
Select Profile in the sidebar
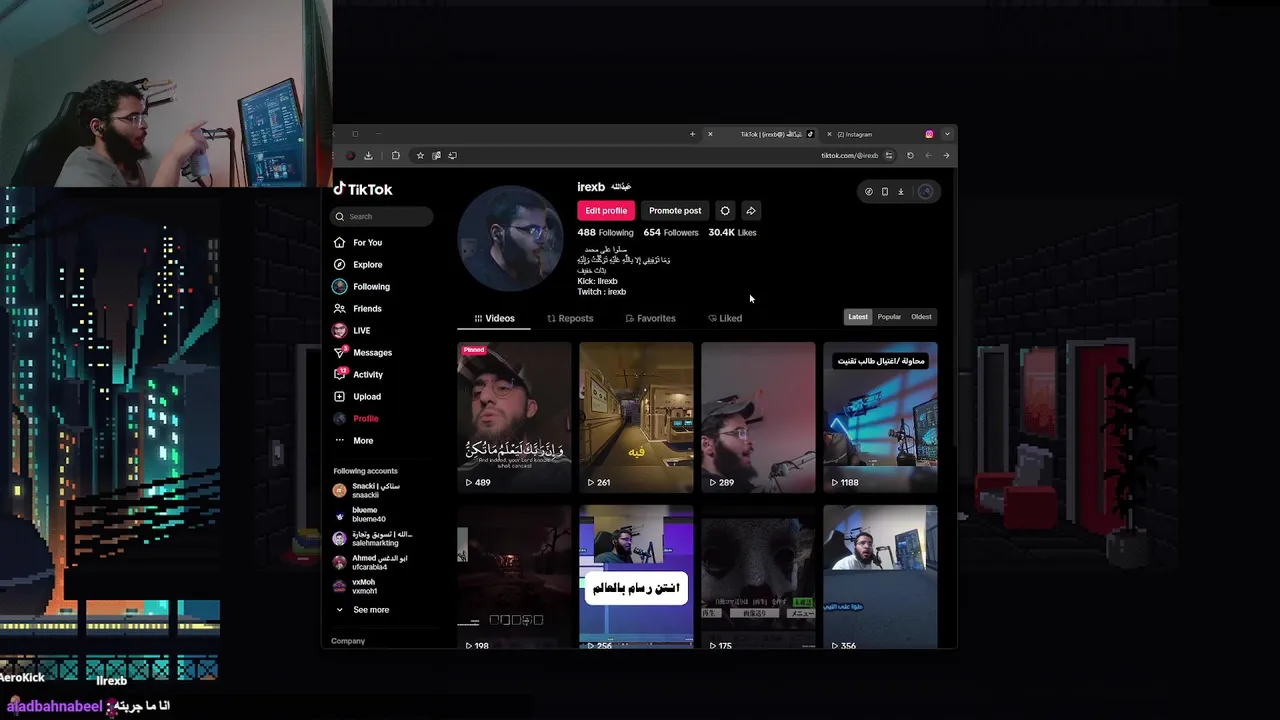[x=356, y=418]
